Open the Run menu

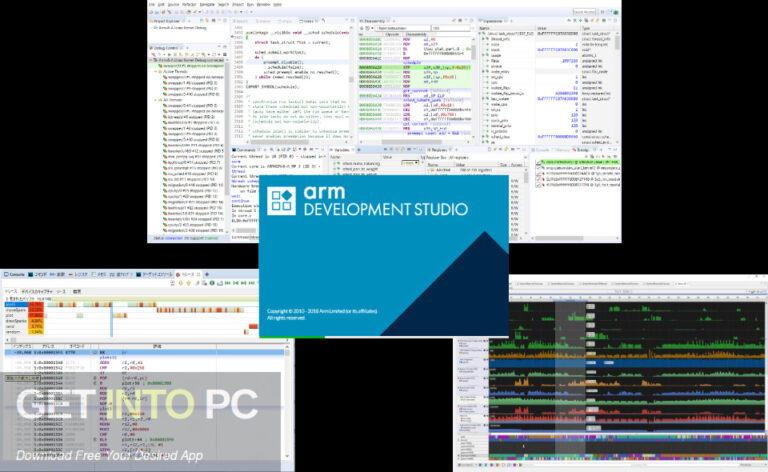251,4
